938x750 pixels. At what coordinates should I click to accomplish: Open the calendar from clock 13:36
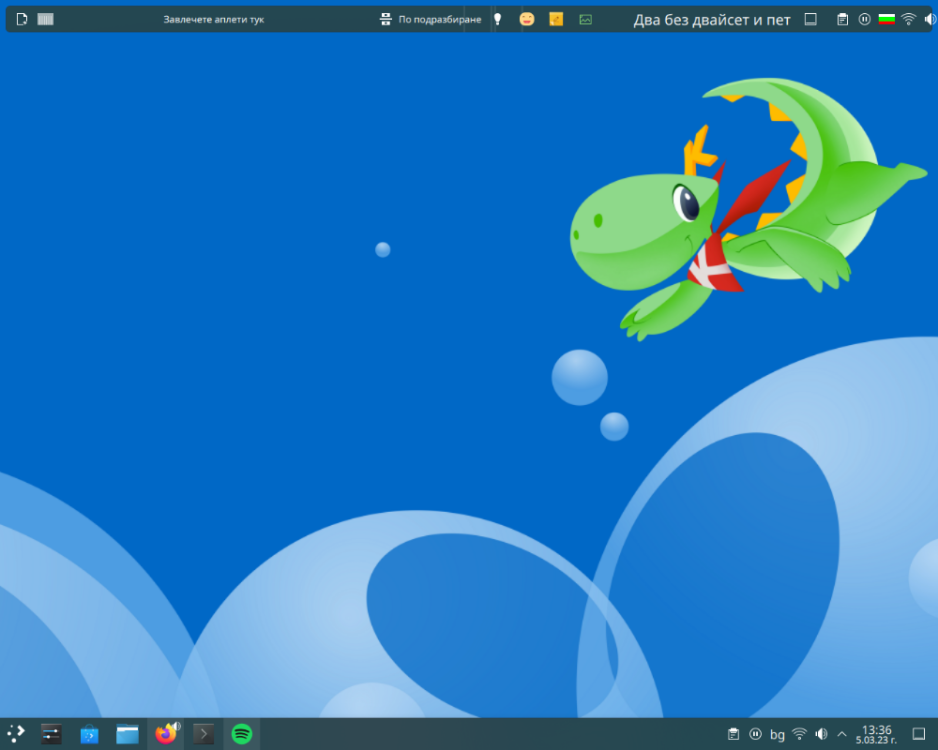(876, 734)
